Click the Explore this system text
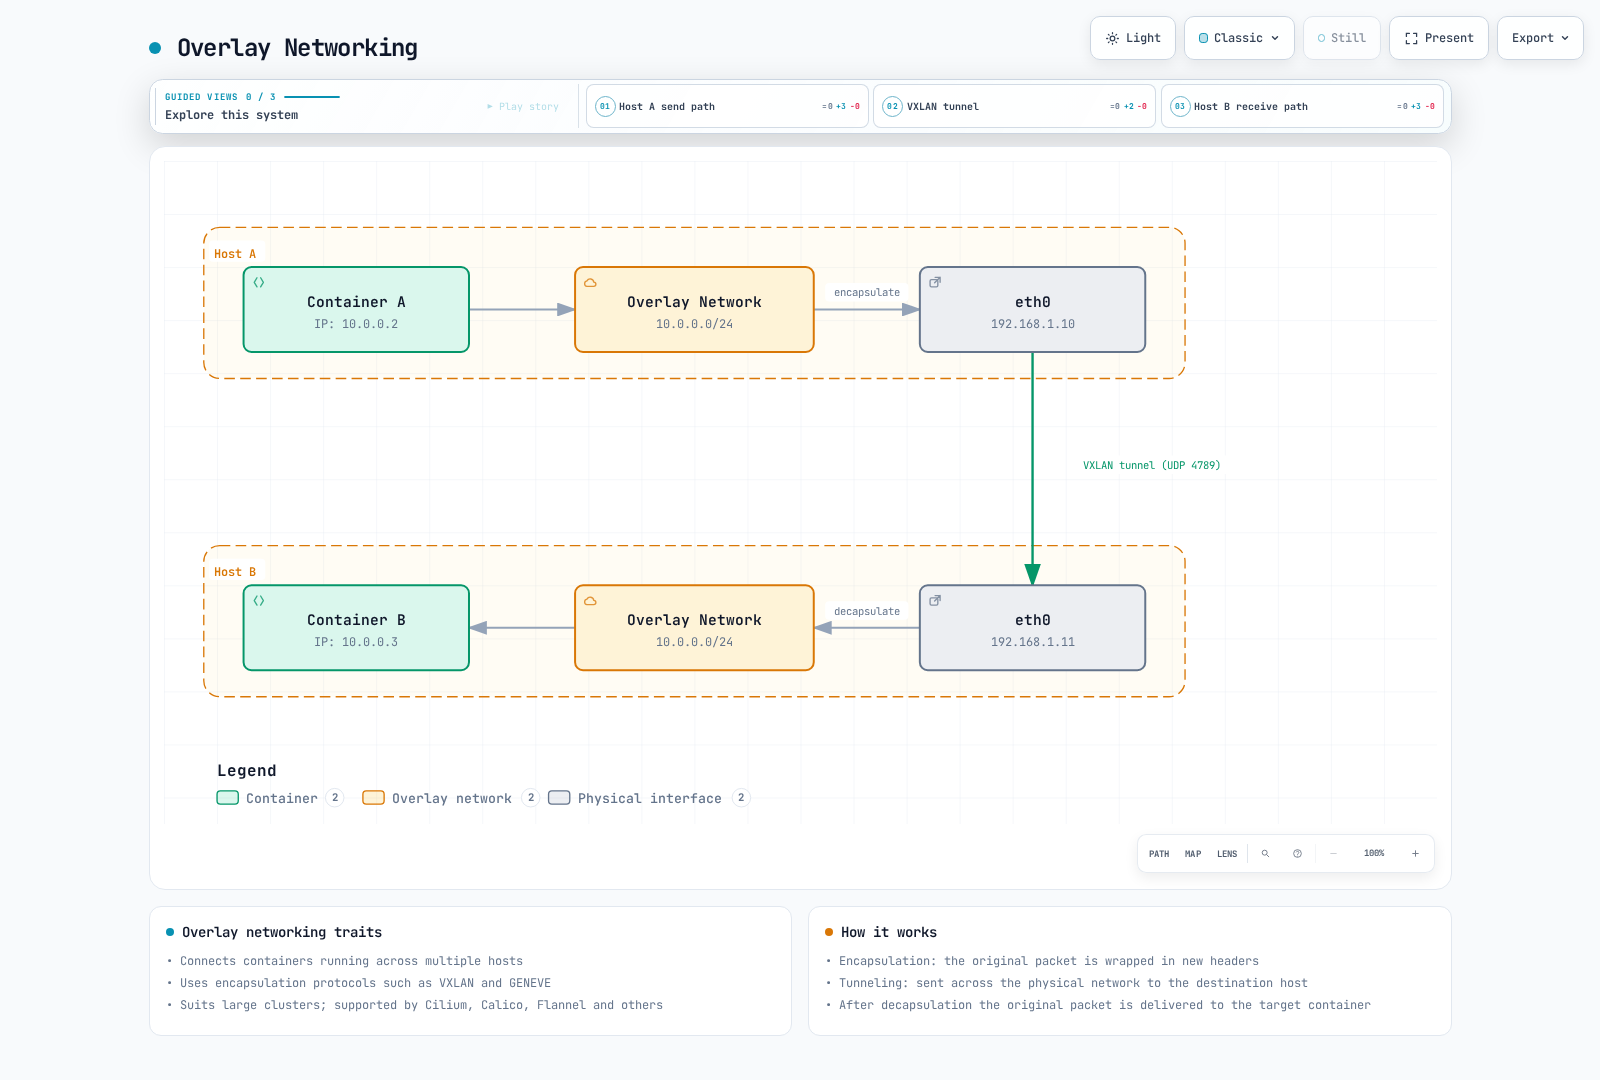1600x1080 pixels. (x=232, y=115)
